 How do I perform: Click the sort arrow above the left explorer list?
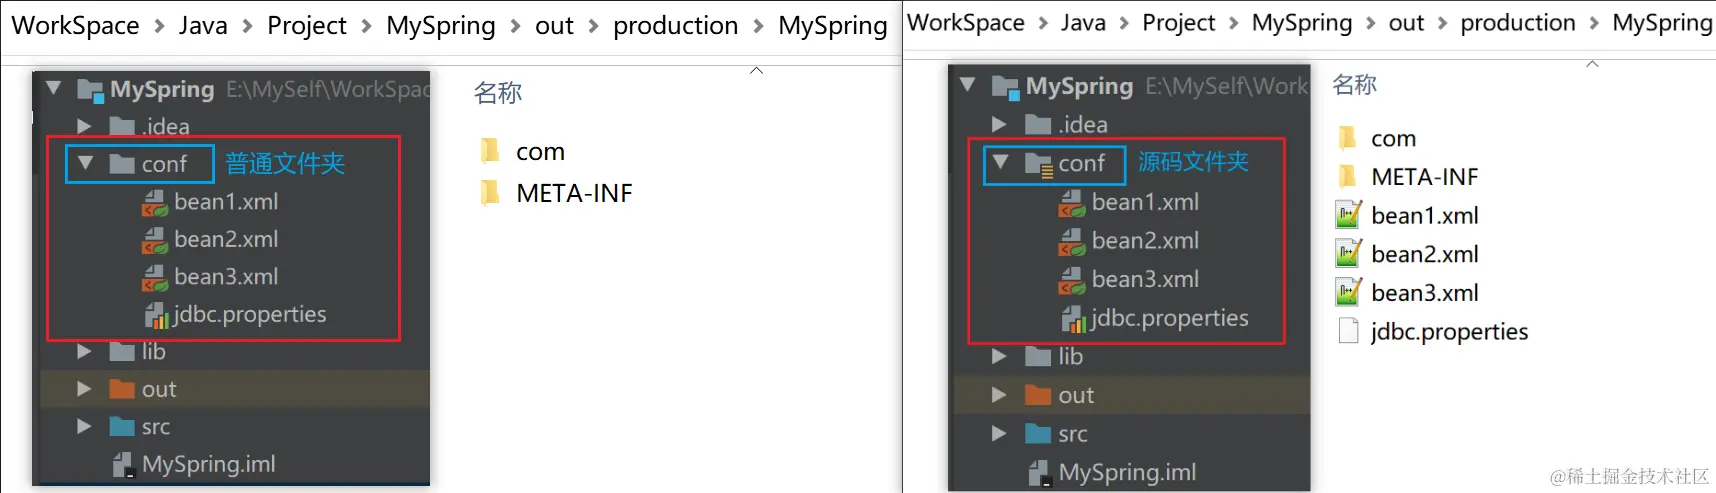[x=757, y=70]
